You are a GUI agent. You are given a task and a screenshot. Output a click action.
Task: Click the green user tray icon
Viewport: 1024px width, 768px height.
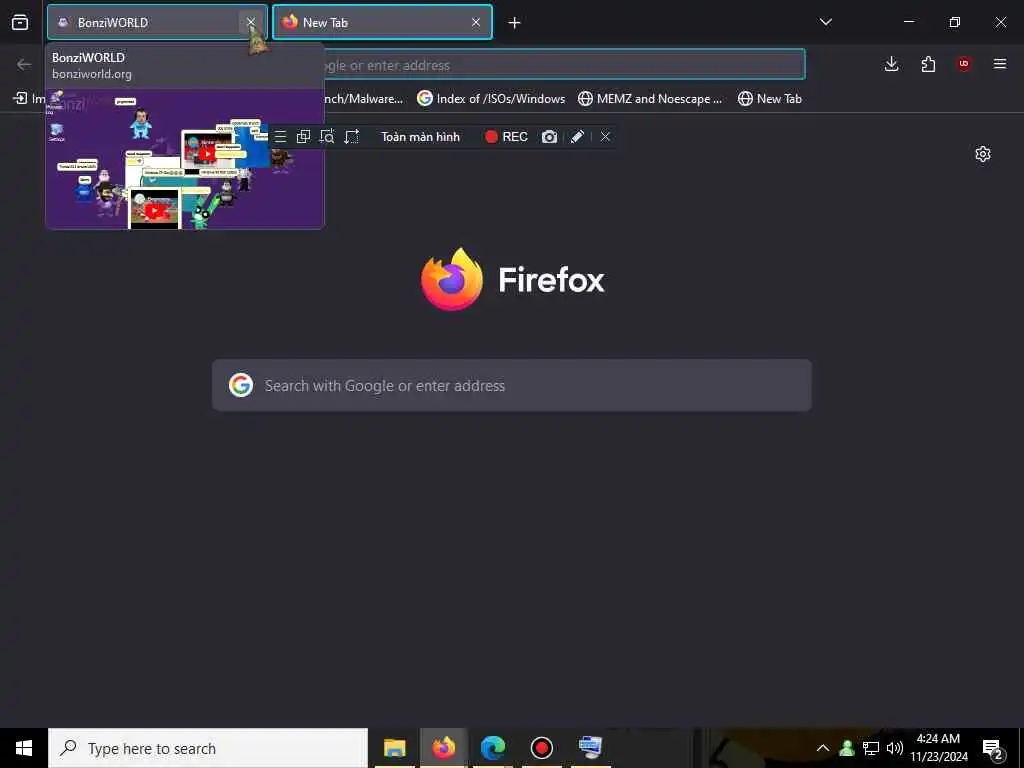tap(847, 748)
